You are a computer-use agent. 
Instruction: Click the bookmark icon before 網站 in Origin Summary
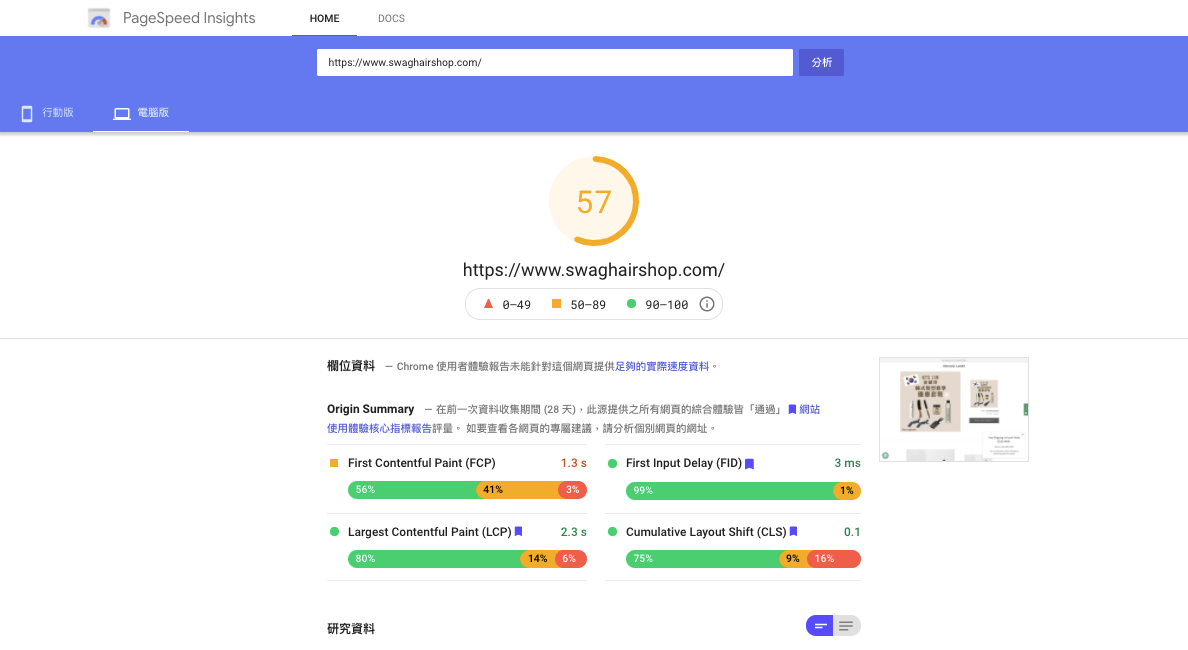(x=792, y=409)
